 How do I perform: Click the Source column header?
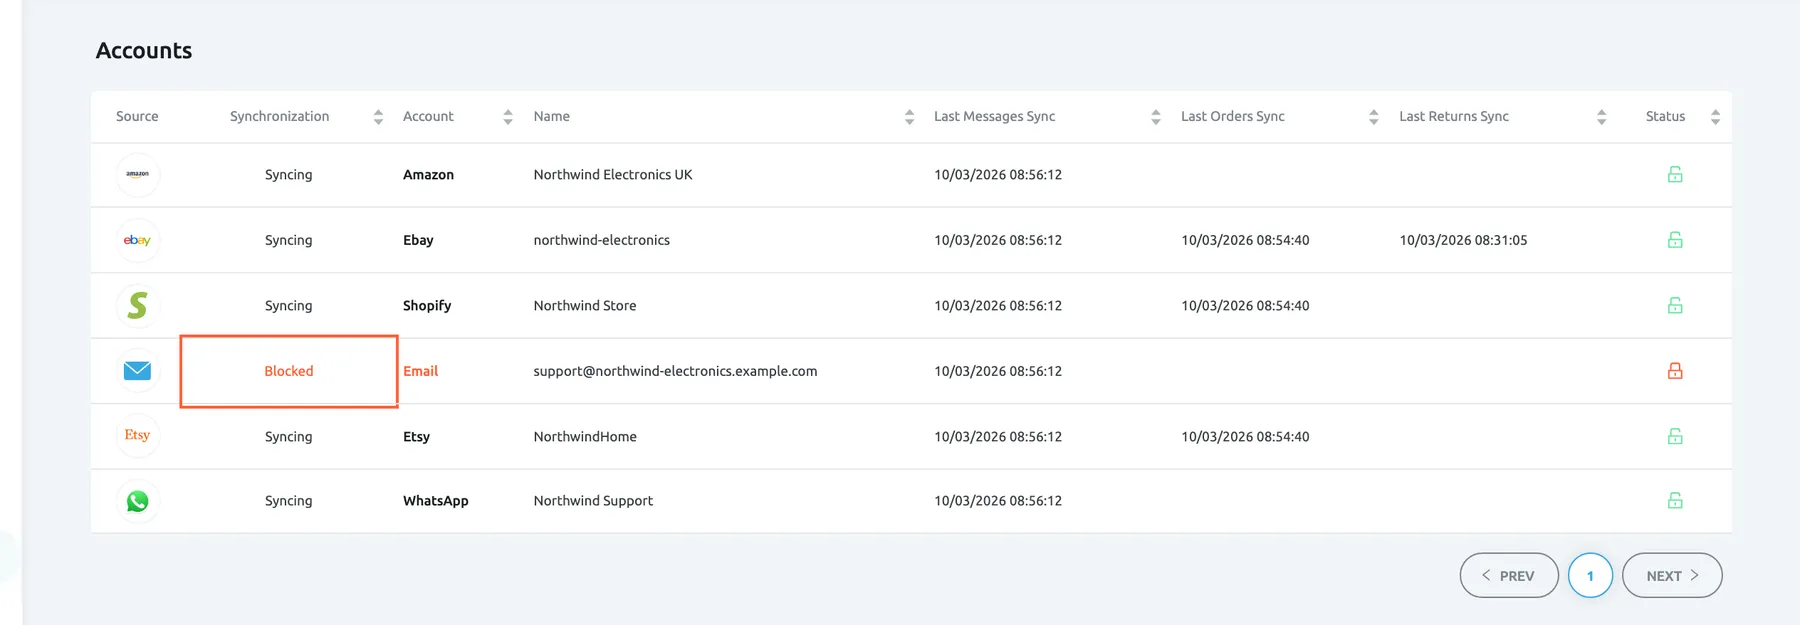point(137,116)
